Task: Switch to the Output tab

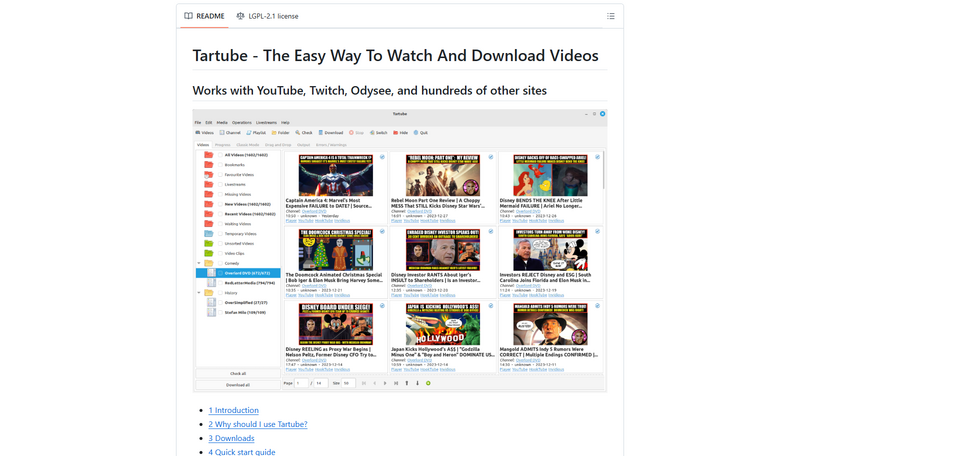Action: click(304, 145)
